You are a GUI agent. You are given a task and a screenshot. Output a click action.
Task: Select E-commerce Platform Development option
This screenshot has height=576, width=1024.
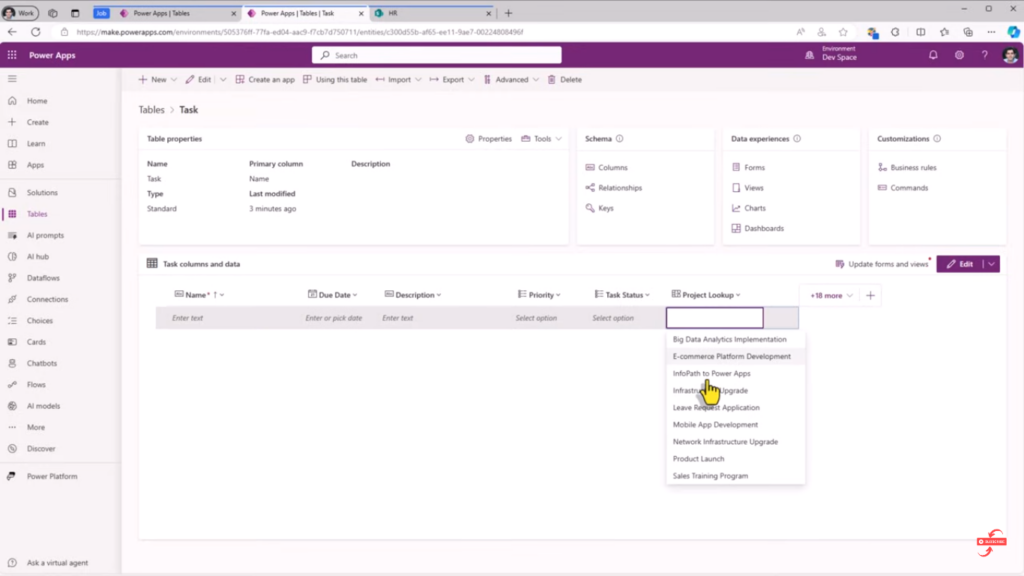735,357
